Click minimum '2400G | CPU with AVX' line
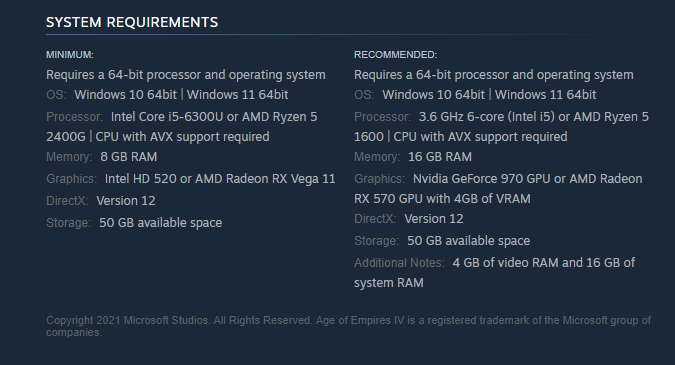The image size is (675, 365). 158,137
